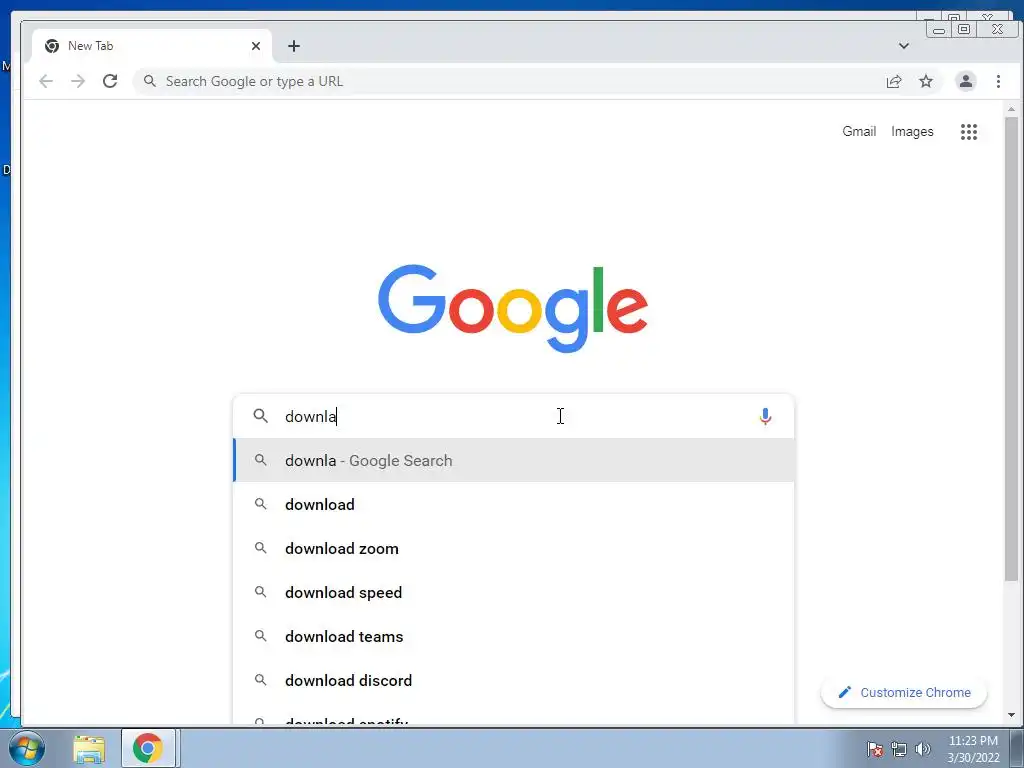Open the Windows Start menu

26,748
